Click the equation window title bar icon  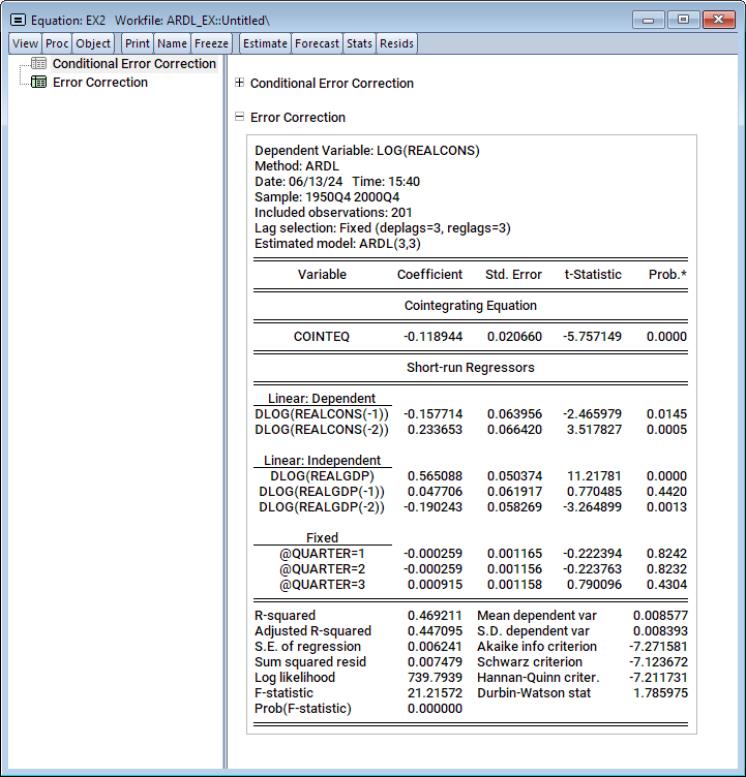(13, 20)
